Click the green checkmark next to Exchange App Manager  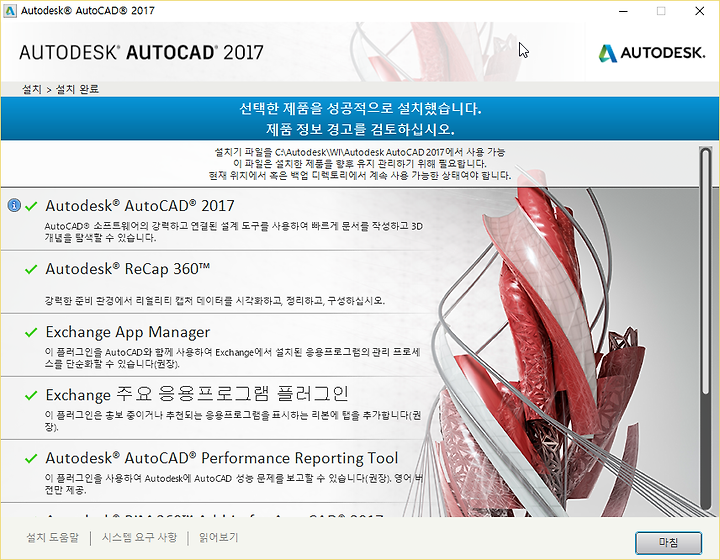(31, 332)
